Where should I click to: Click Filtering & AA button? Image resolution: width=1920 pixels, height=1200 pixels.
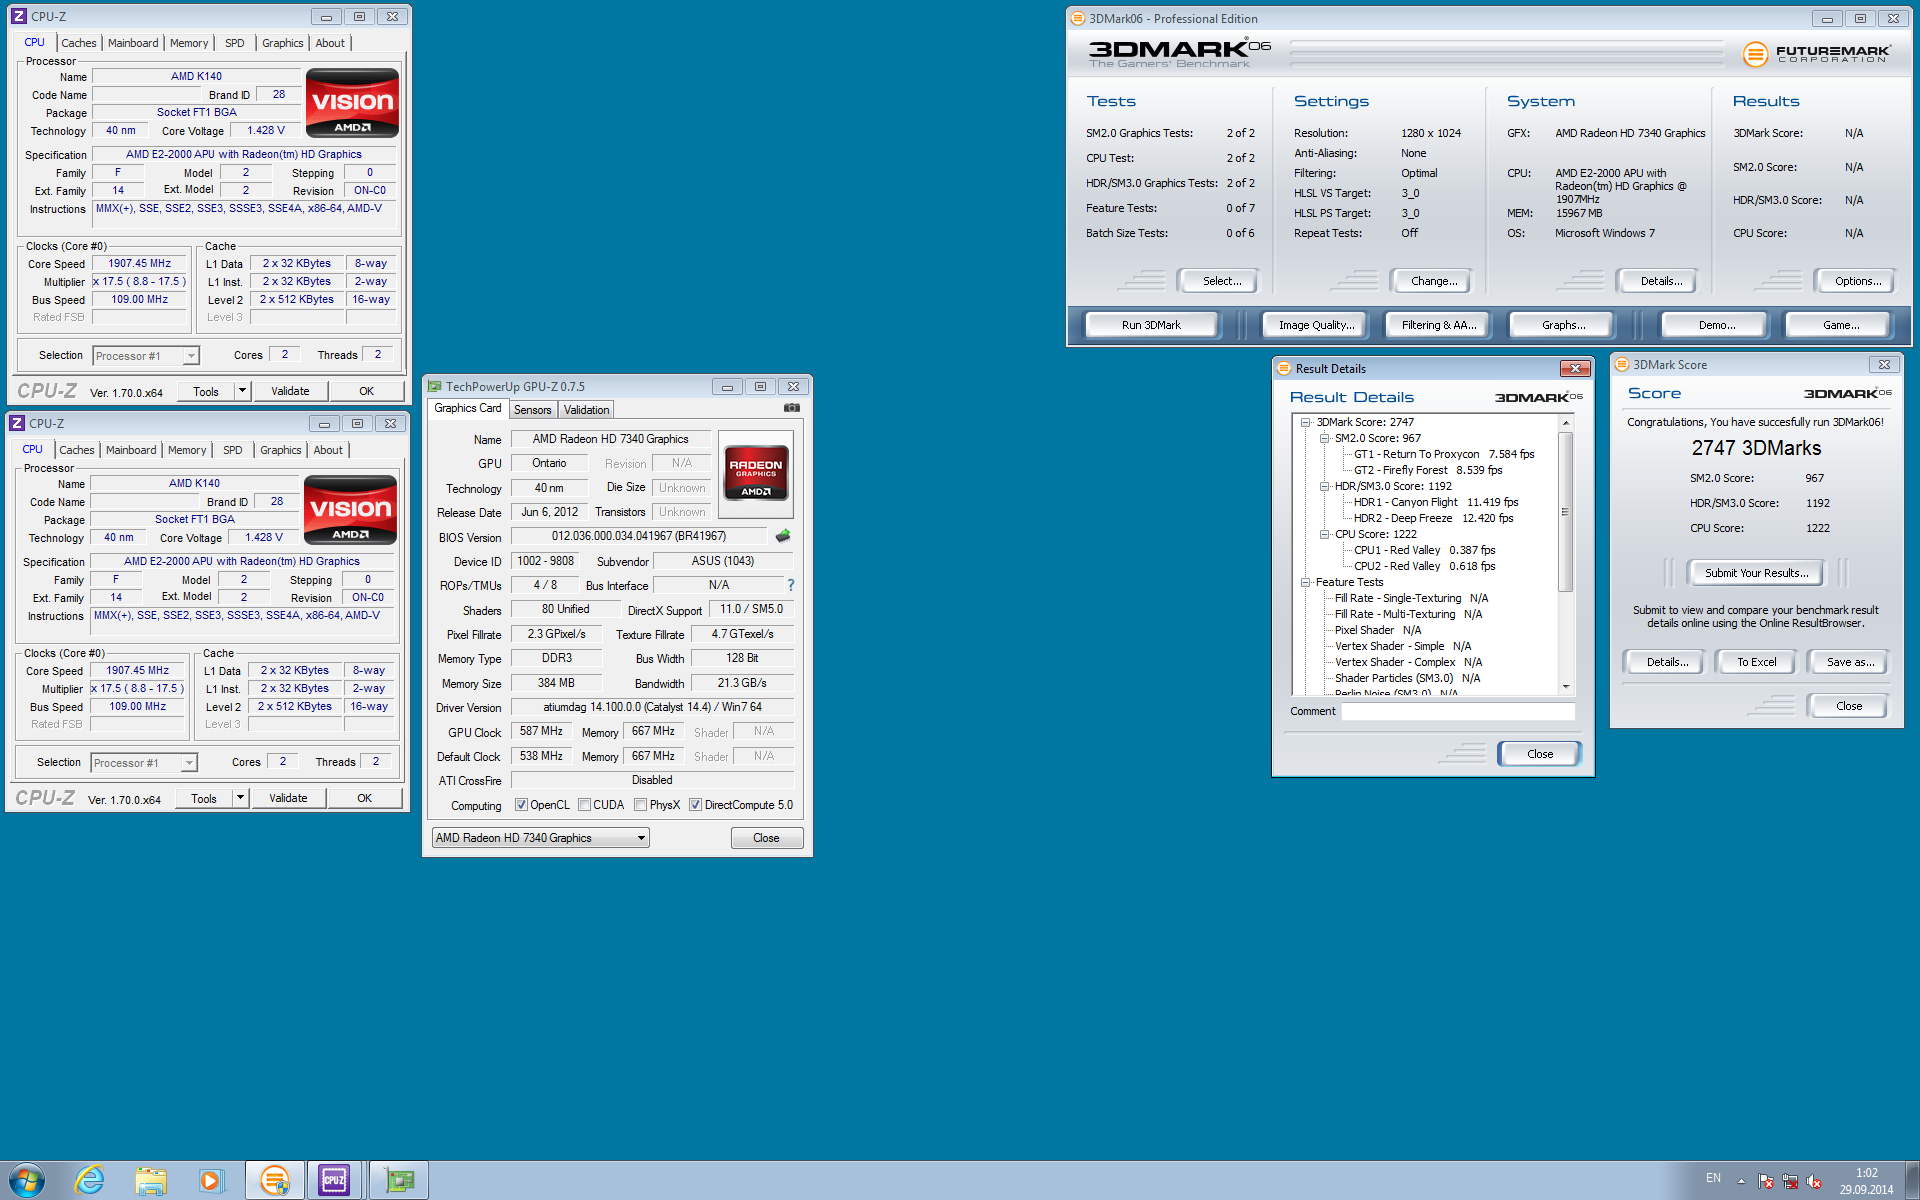[x=1438, y=325]
